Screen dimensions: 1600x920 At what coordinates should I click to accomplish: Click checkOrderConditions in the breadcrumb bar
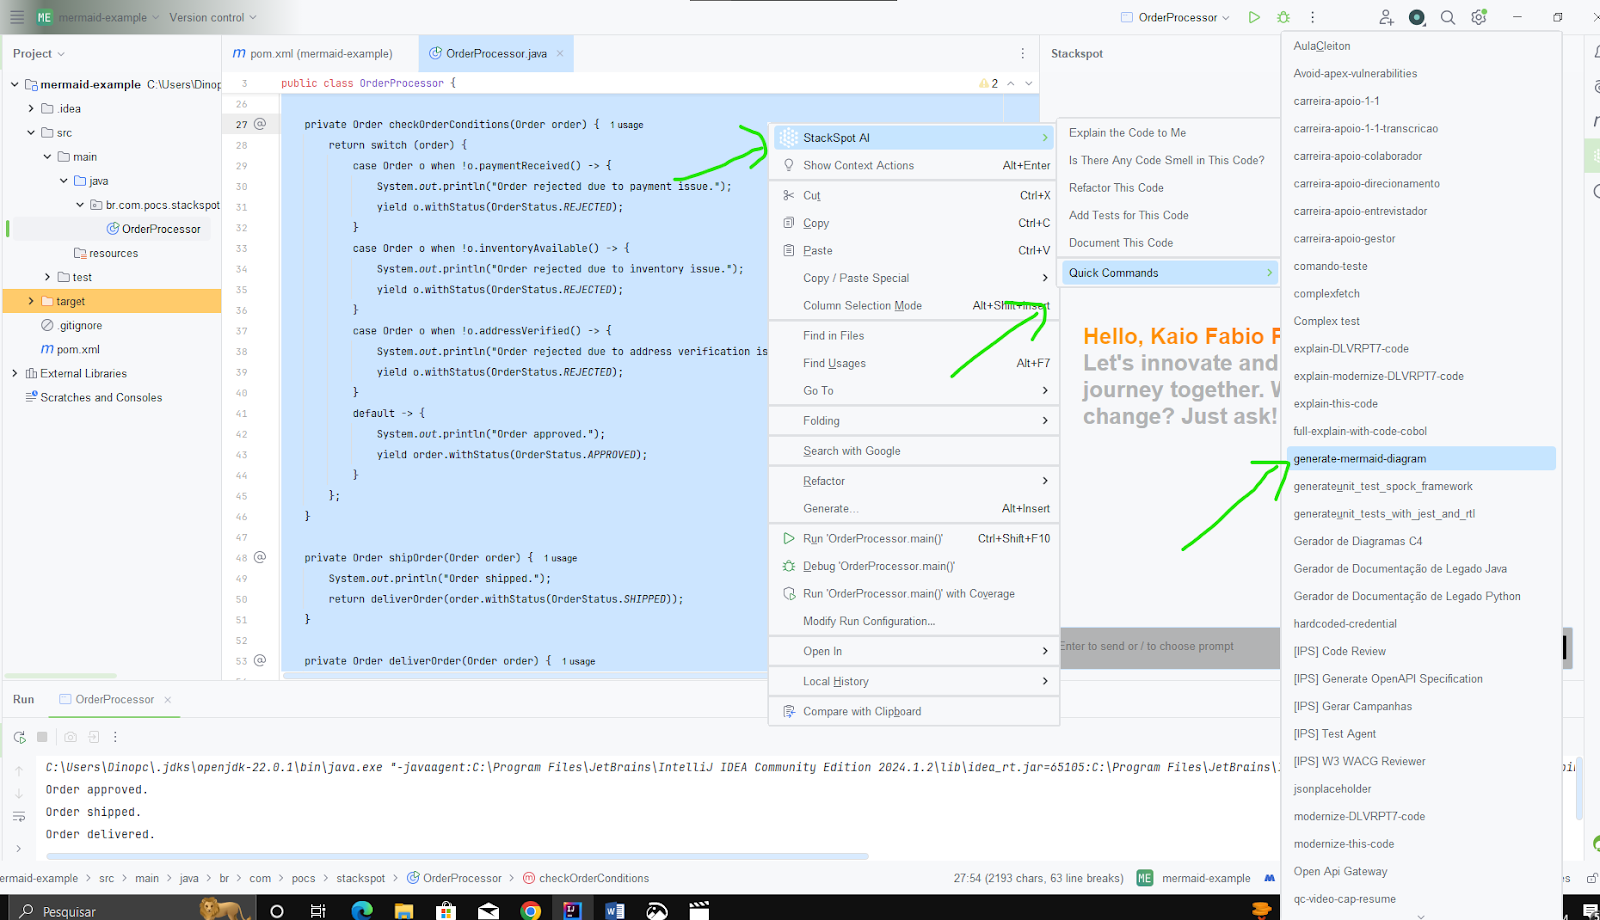point(586,879)
